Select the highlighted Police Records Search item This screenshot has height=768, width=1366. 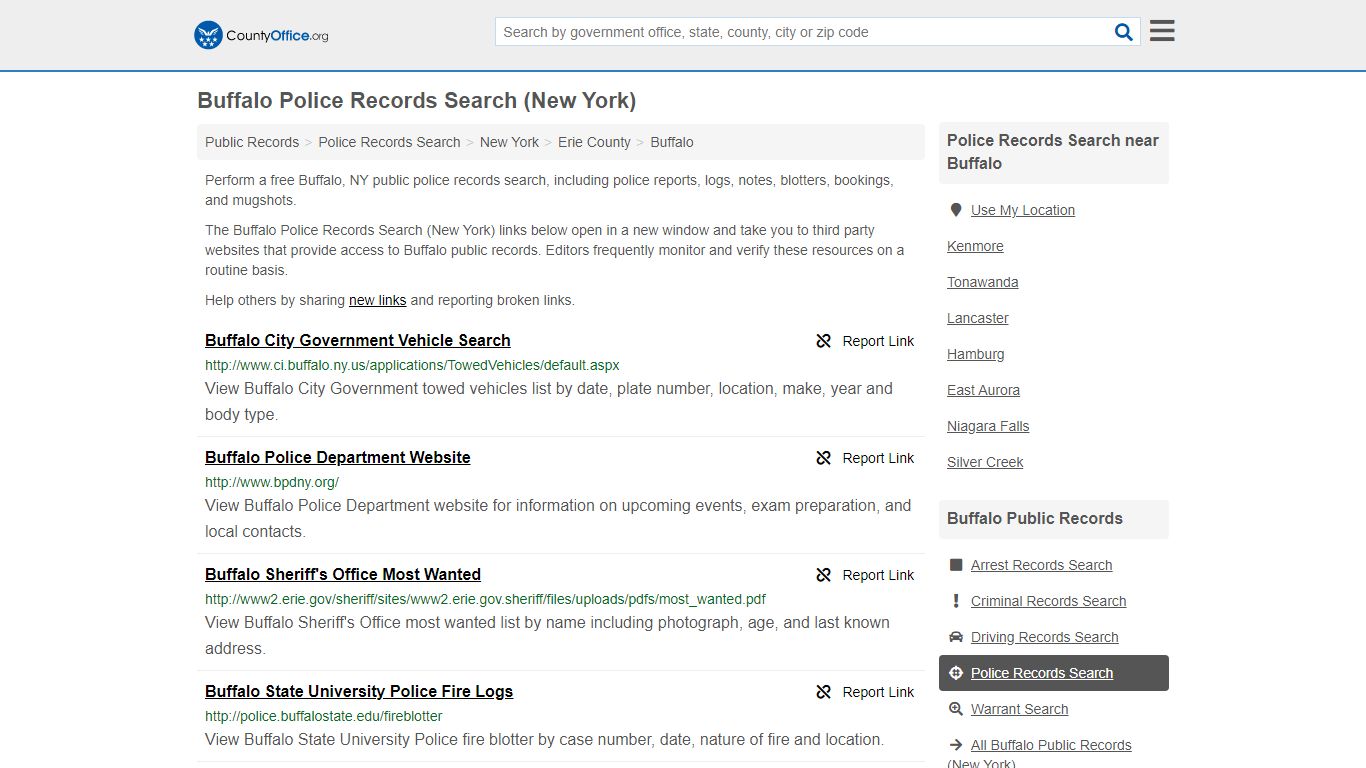pos(1054,673)
